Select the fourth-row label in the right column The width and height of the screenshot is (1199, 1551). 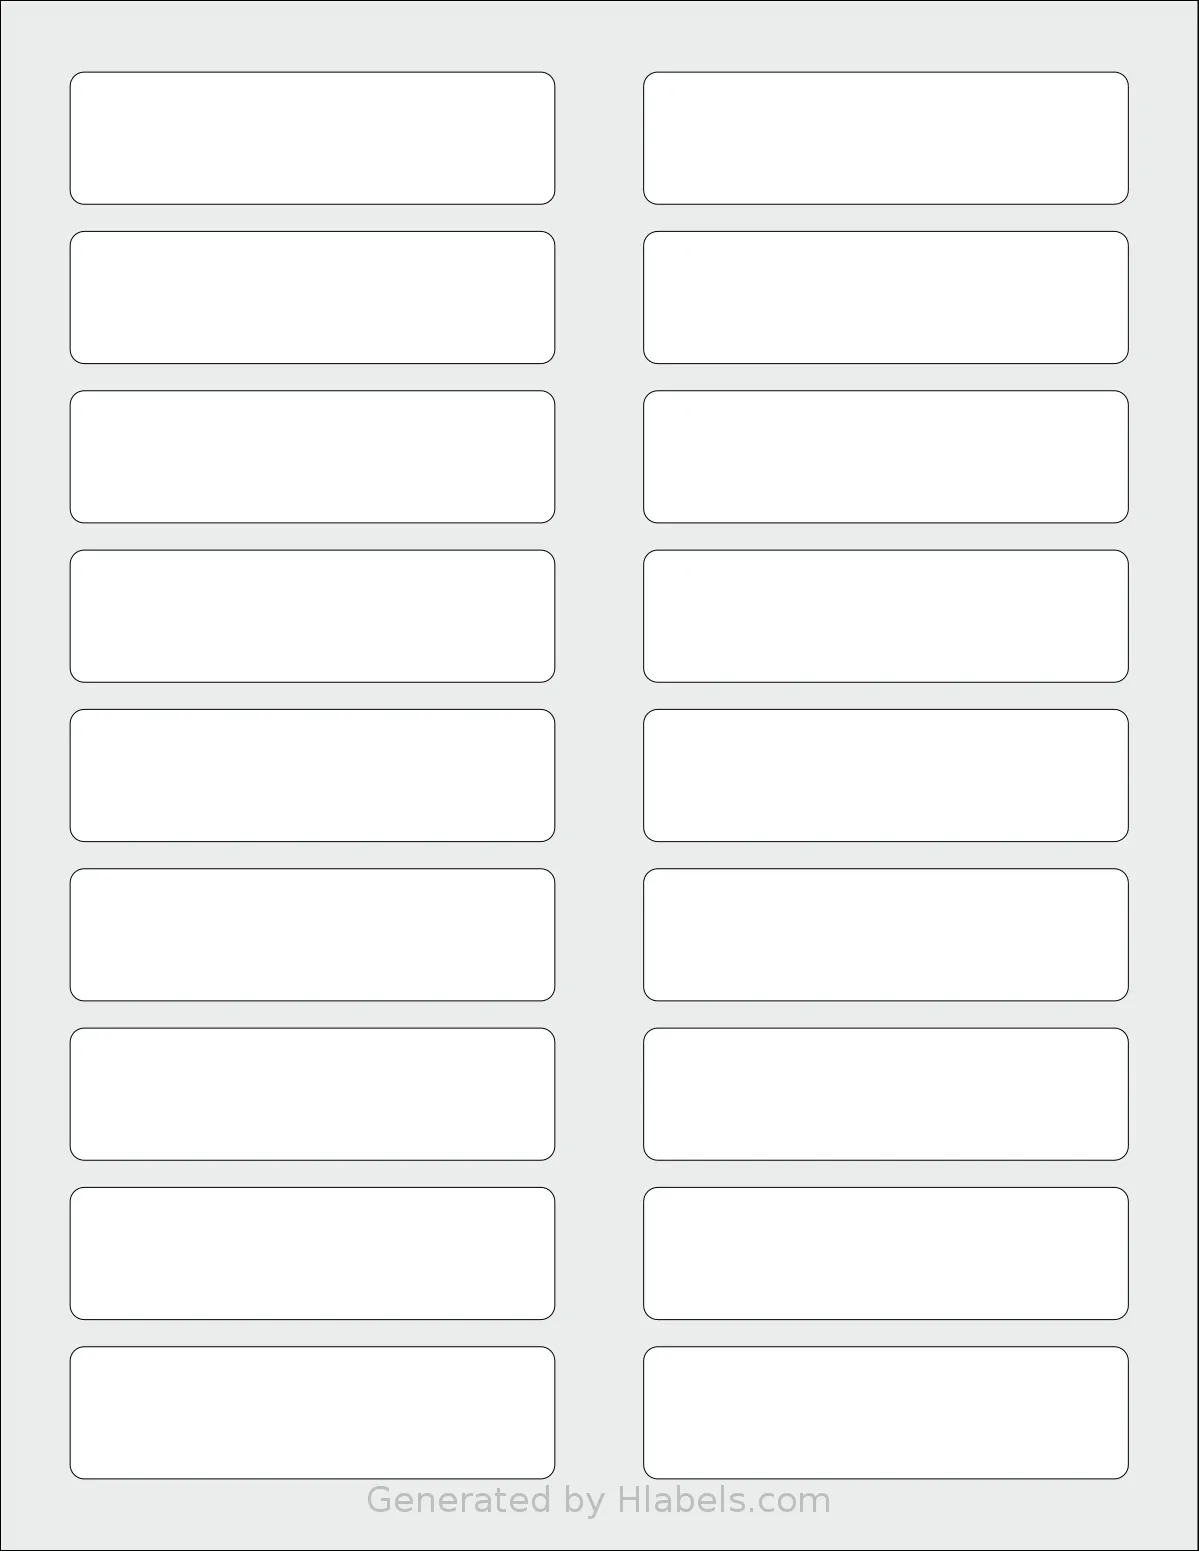(886, 616)
